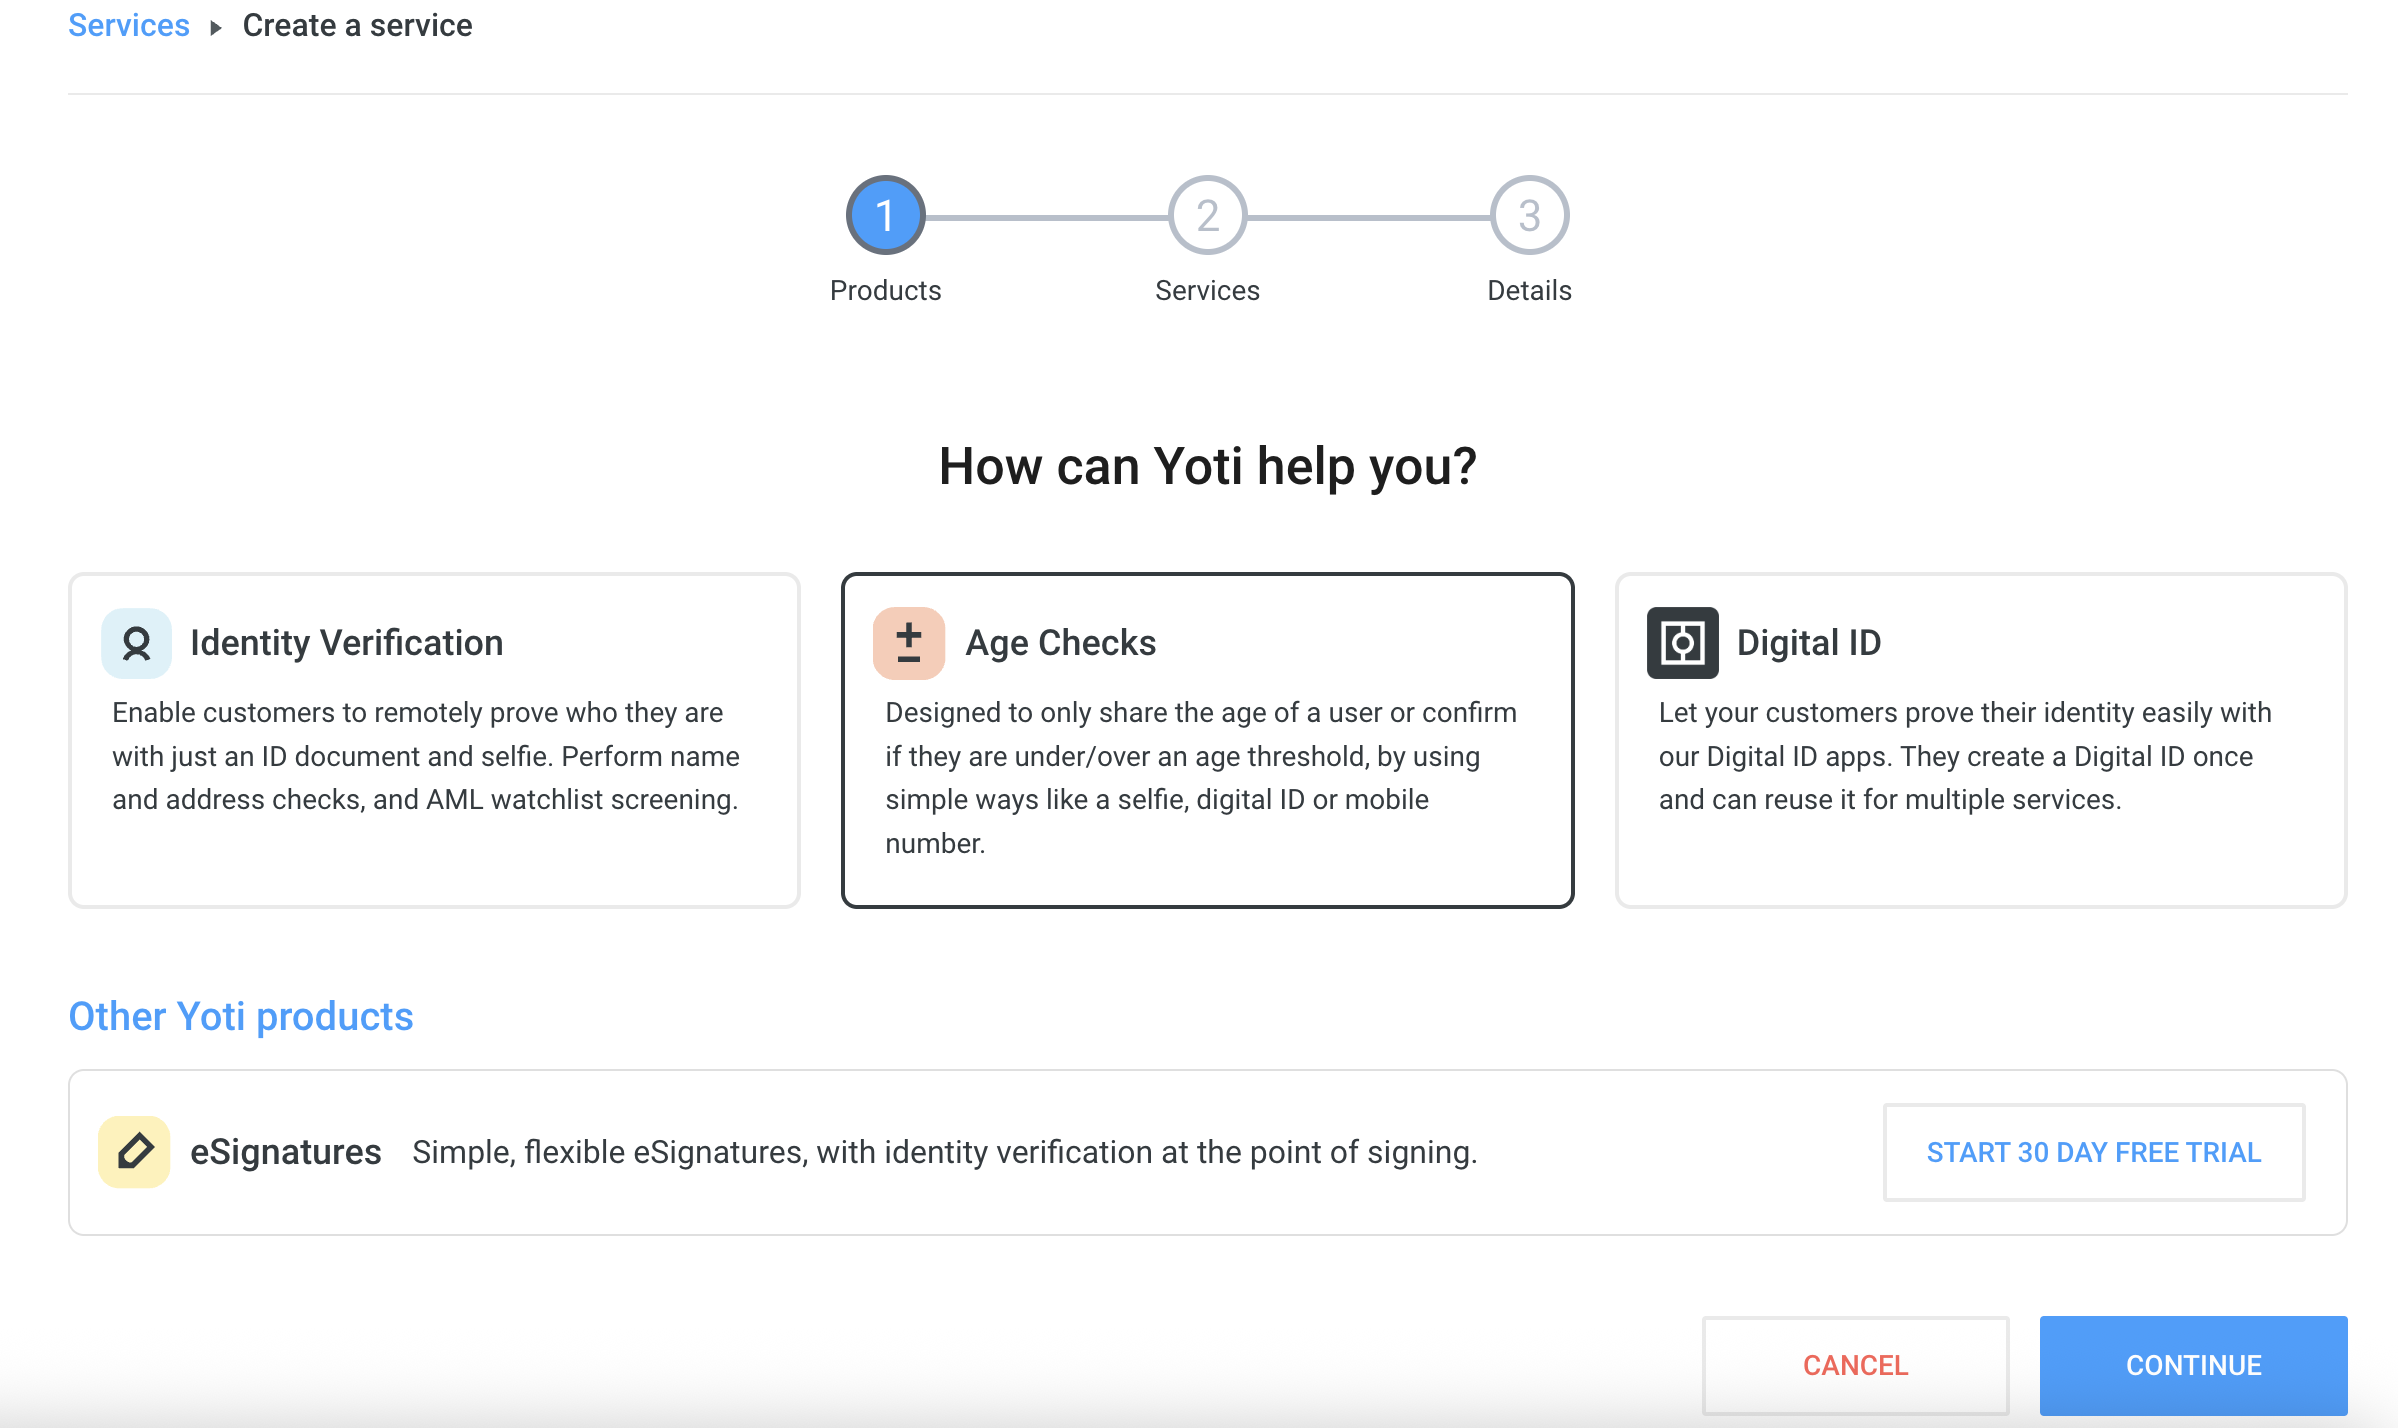Screen dimensions: 2398x1428
Task: Click the Products step label
Action: pyautogui.click(x=886, y=291)
